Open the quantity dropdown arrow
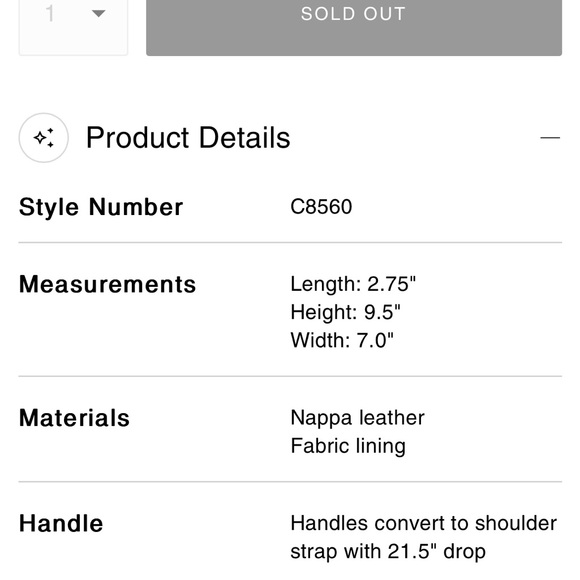Viewport: 580px width, 580px height. 98,14
